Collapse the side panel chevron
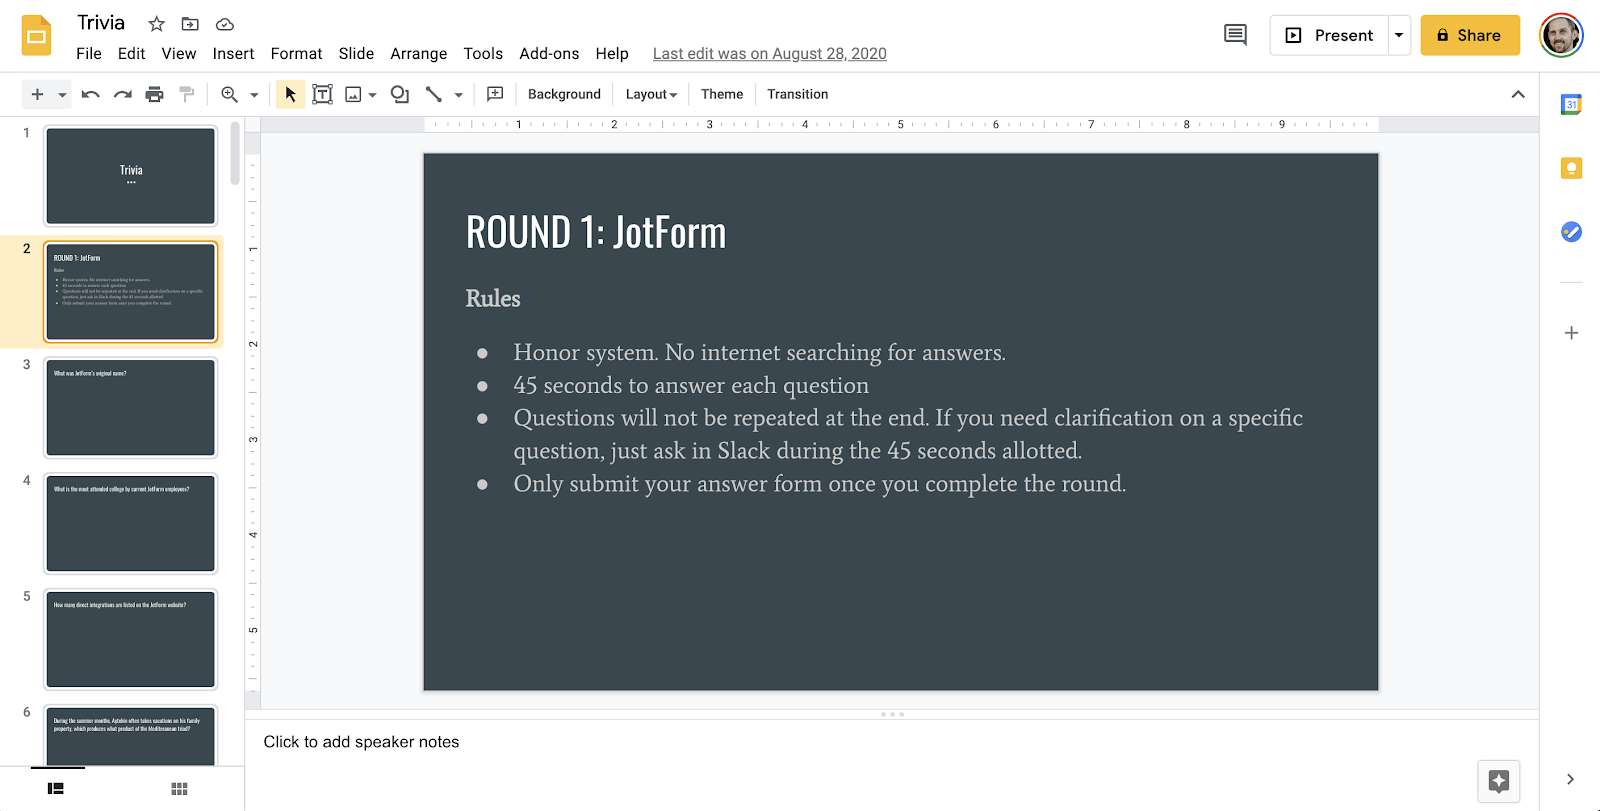Screen dimensions: 1600x811 (1570, 779)
